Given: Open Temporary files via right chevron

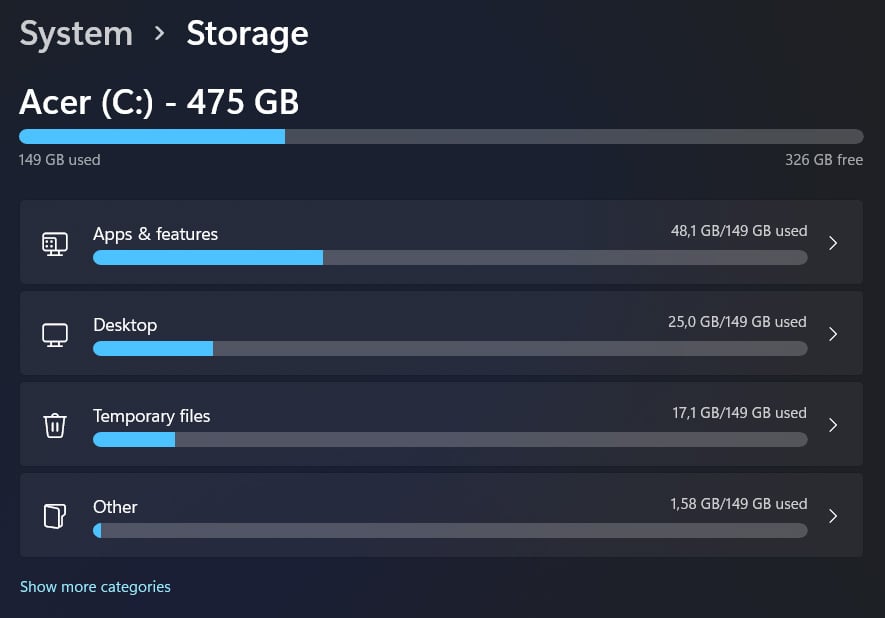Looking at the screenshot, I should pos(833,425).
